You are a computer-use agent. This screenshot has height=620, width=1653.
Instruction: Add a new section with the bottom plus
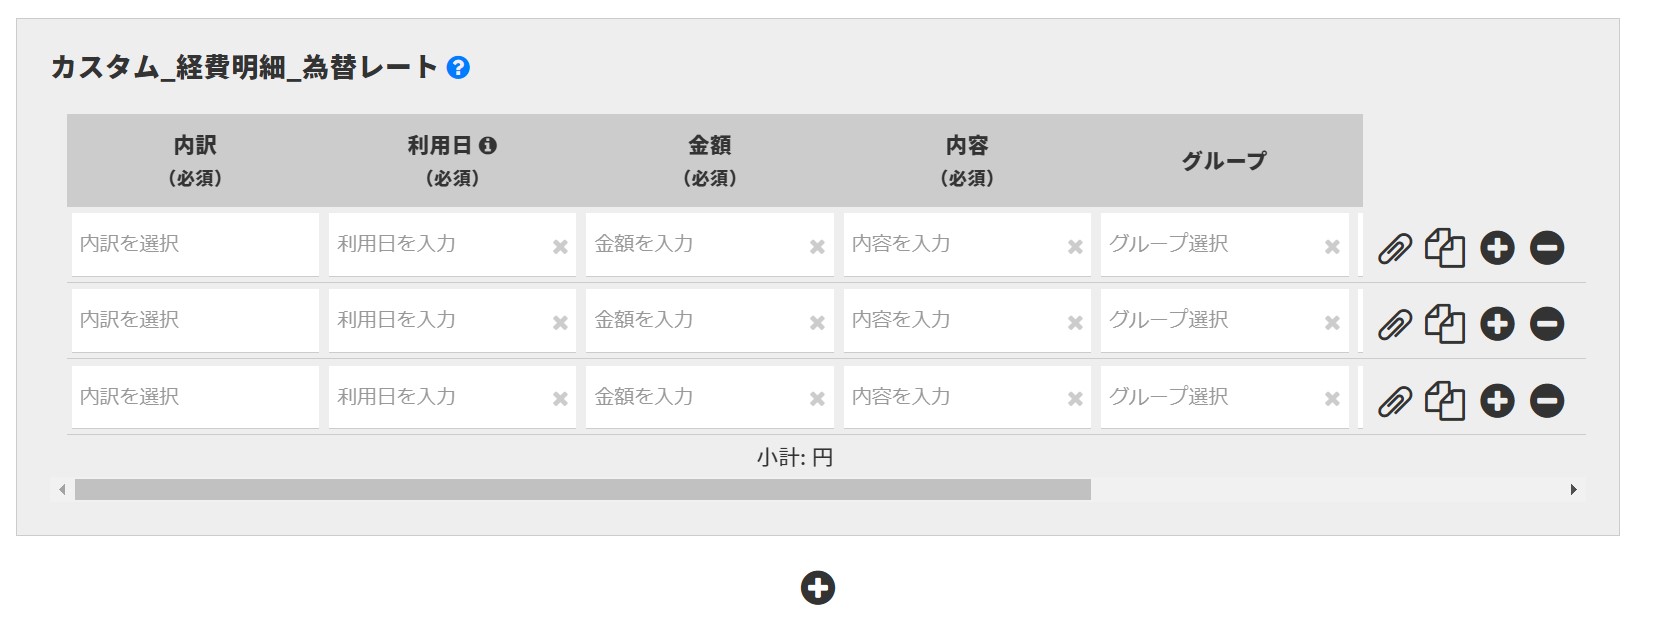(817, 588)
